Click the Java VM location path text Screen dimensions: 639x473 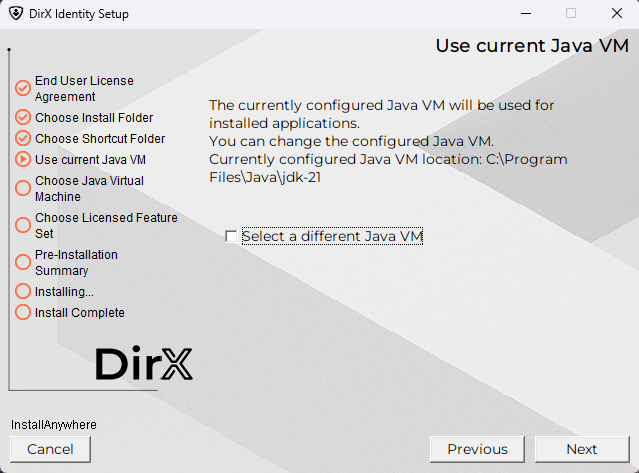point(388,168)
